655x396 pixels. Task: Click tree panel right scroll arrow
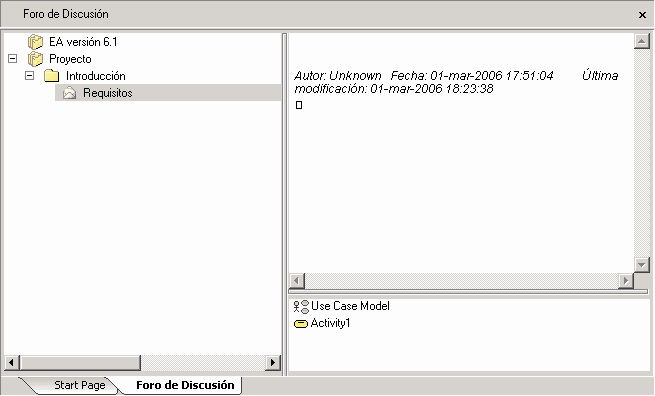tap(273, 363)
